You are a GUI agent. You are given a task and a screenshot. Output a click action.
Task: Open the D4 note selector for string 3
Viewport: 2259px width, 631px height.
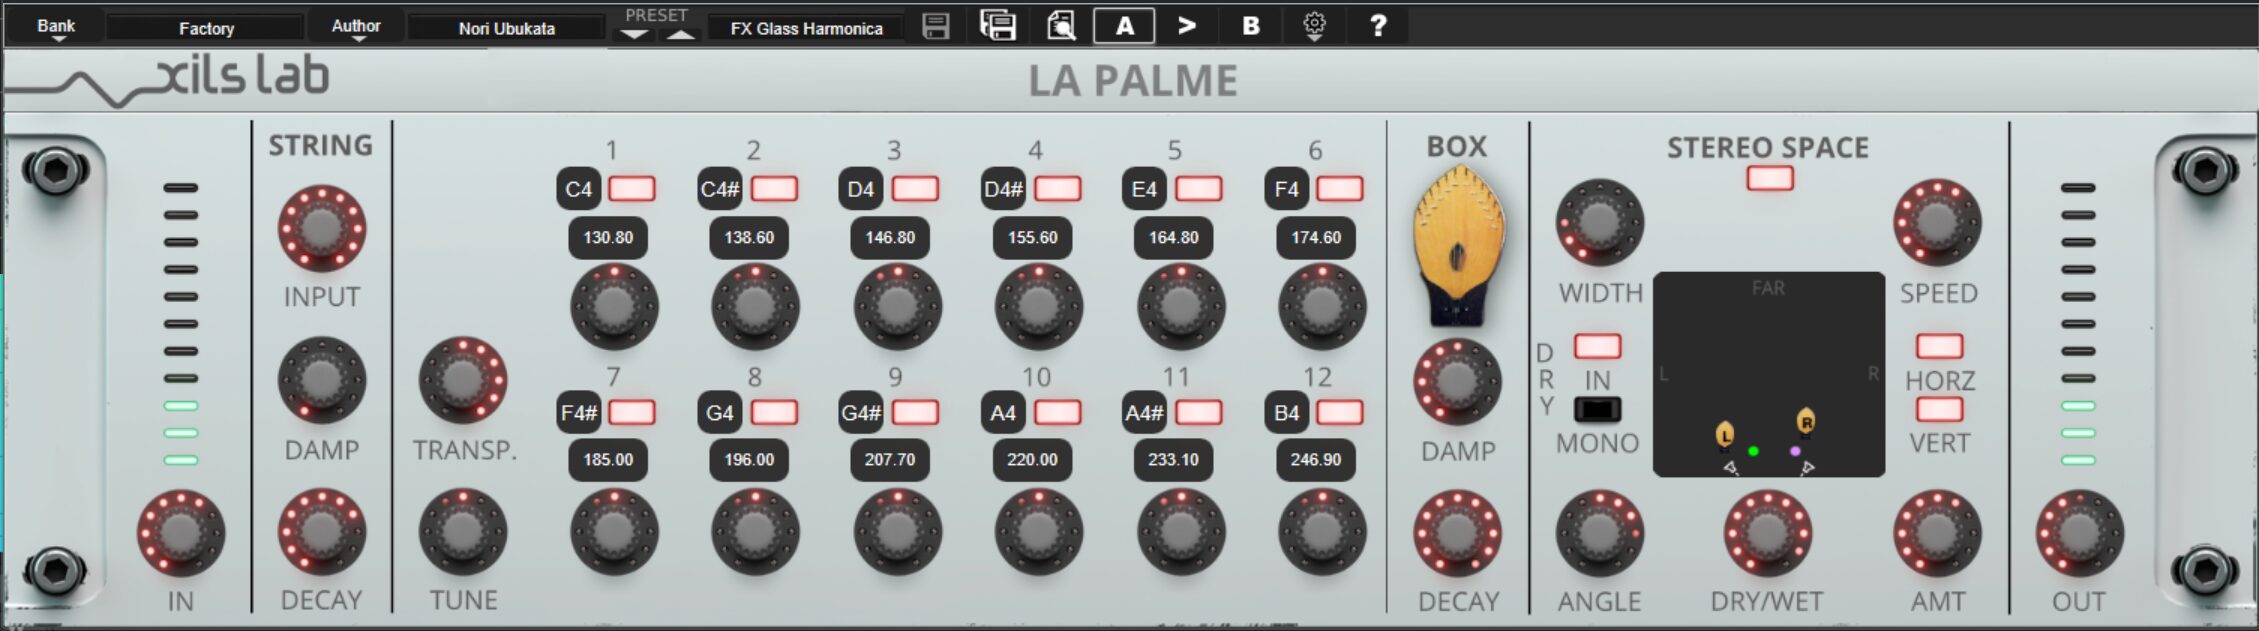point(861,189)
